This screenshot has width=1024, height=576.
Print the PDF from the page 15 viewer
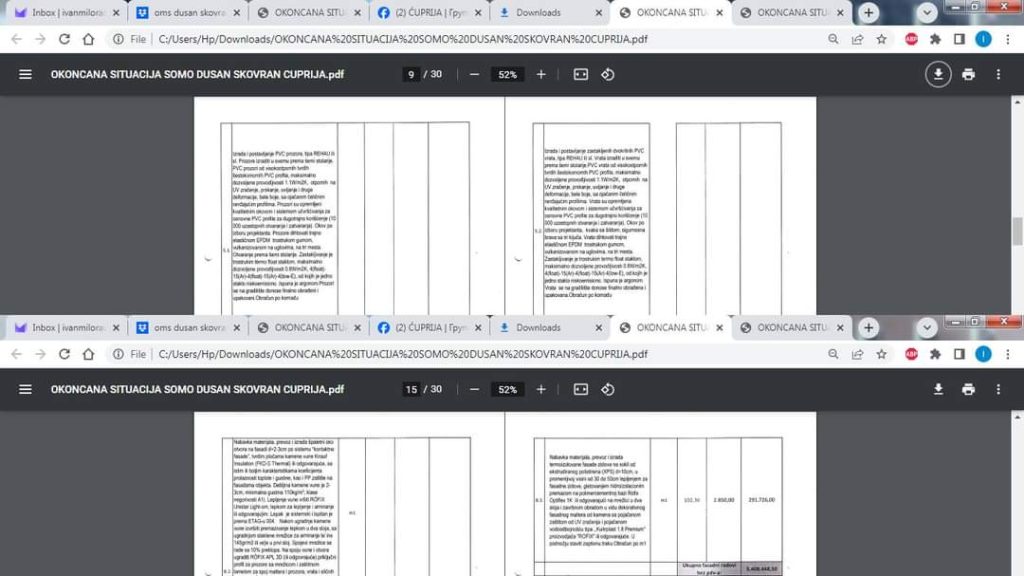(x=968, y=389)
